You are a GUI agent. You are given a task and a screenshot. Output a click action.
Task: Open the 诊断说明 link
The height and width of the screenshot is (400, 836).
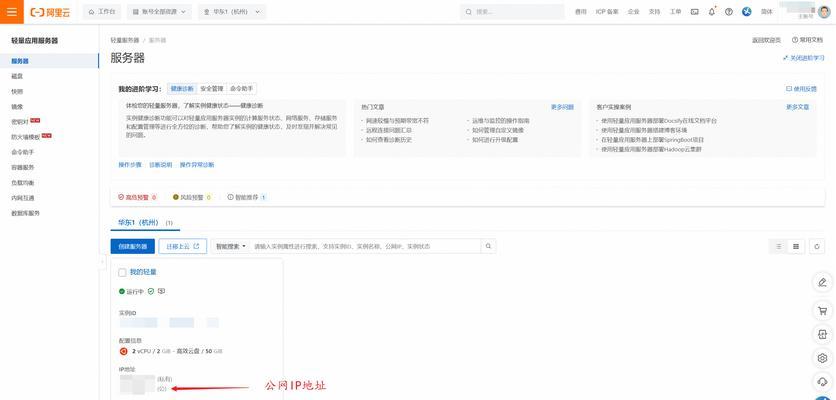160,165
